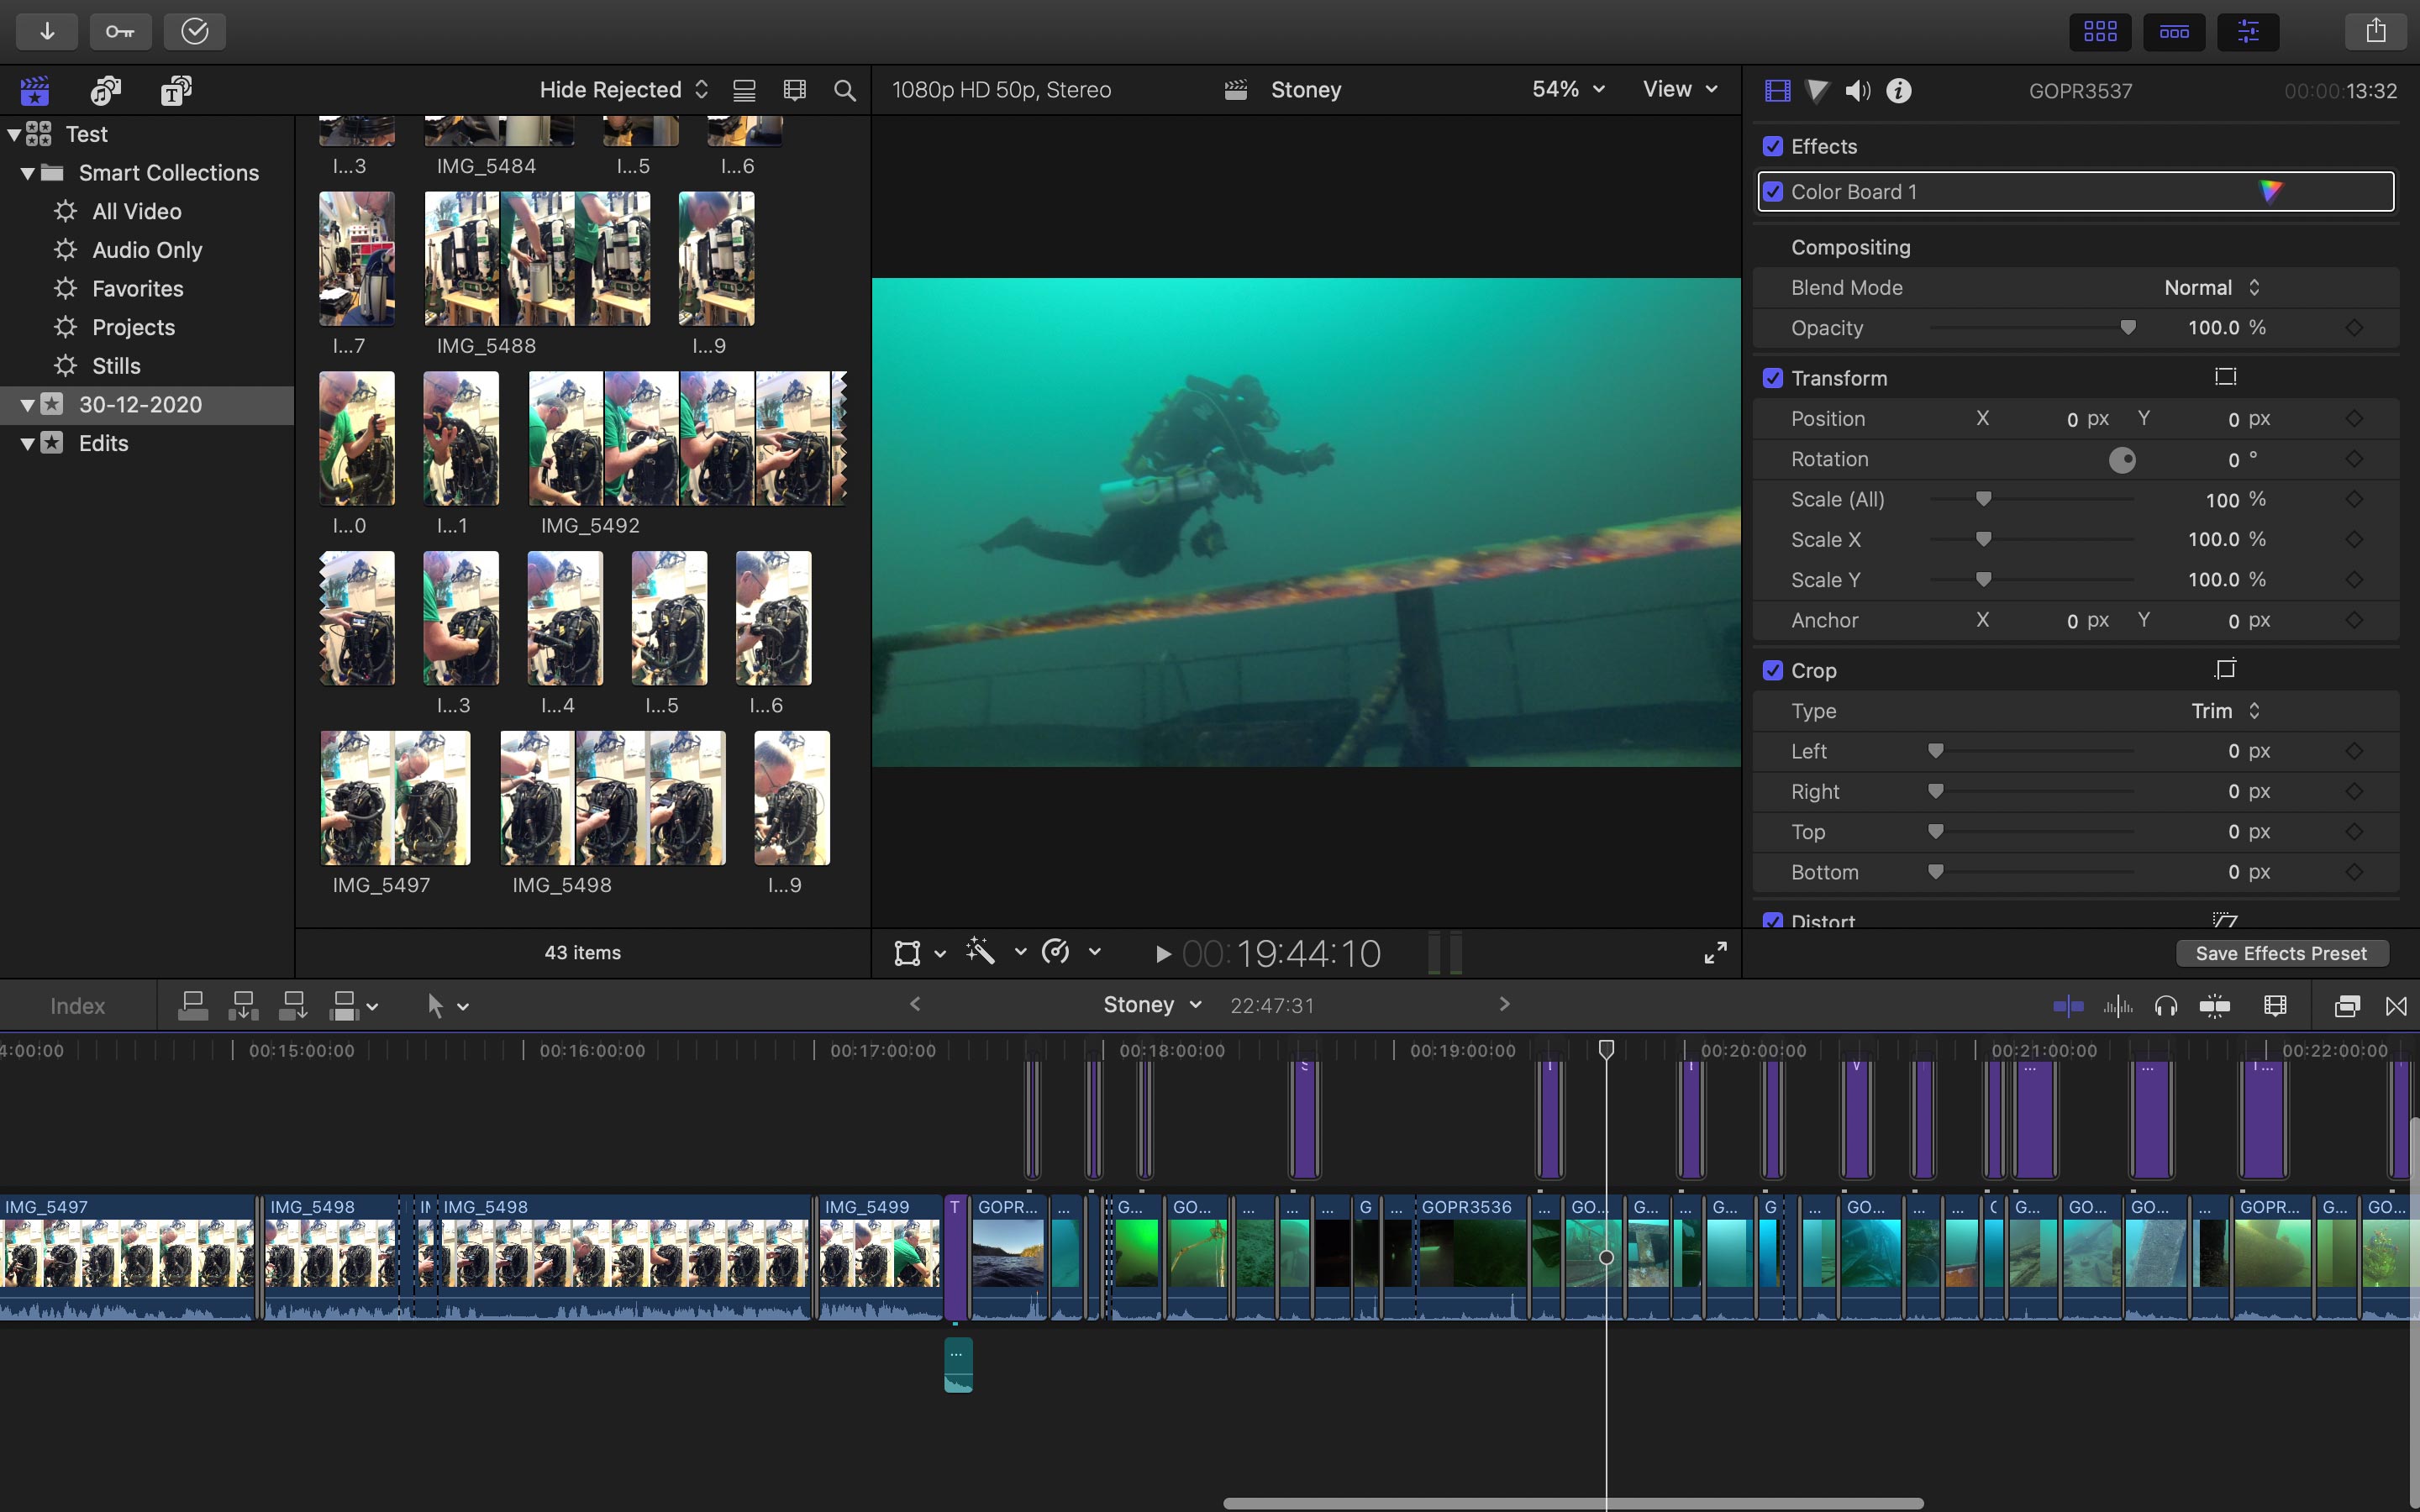Viewport: 2420px width, 1512px height.
Task: Click the browser search magnifier icon
Action: (x=845, y=90)
